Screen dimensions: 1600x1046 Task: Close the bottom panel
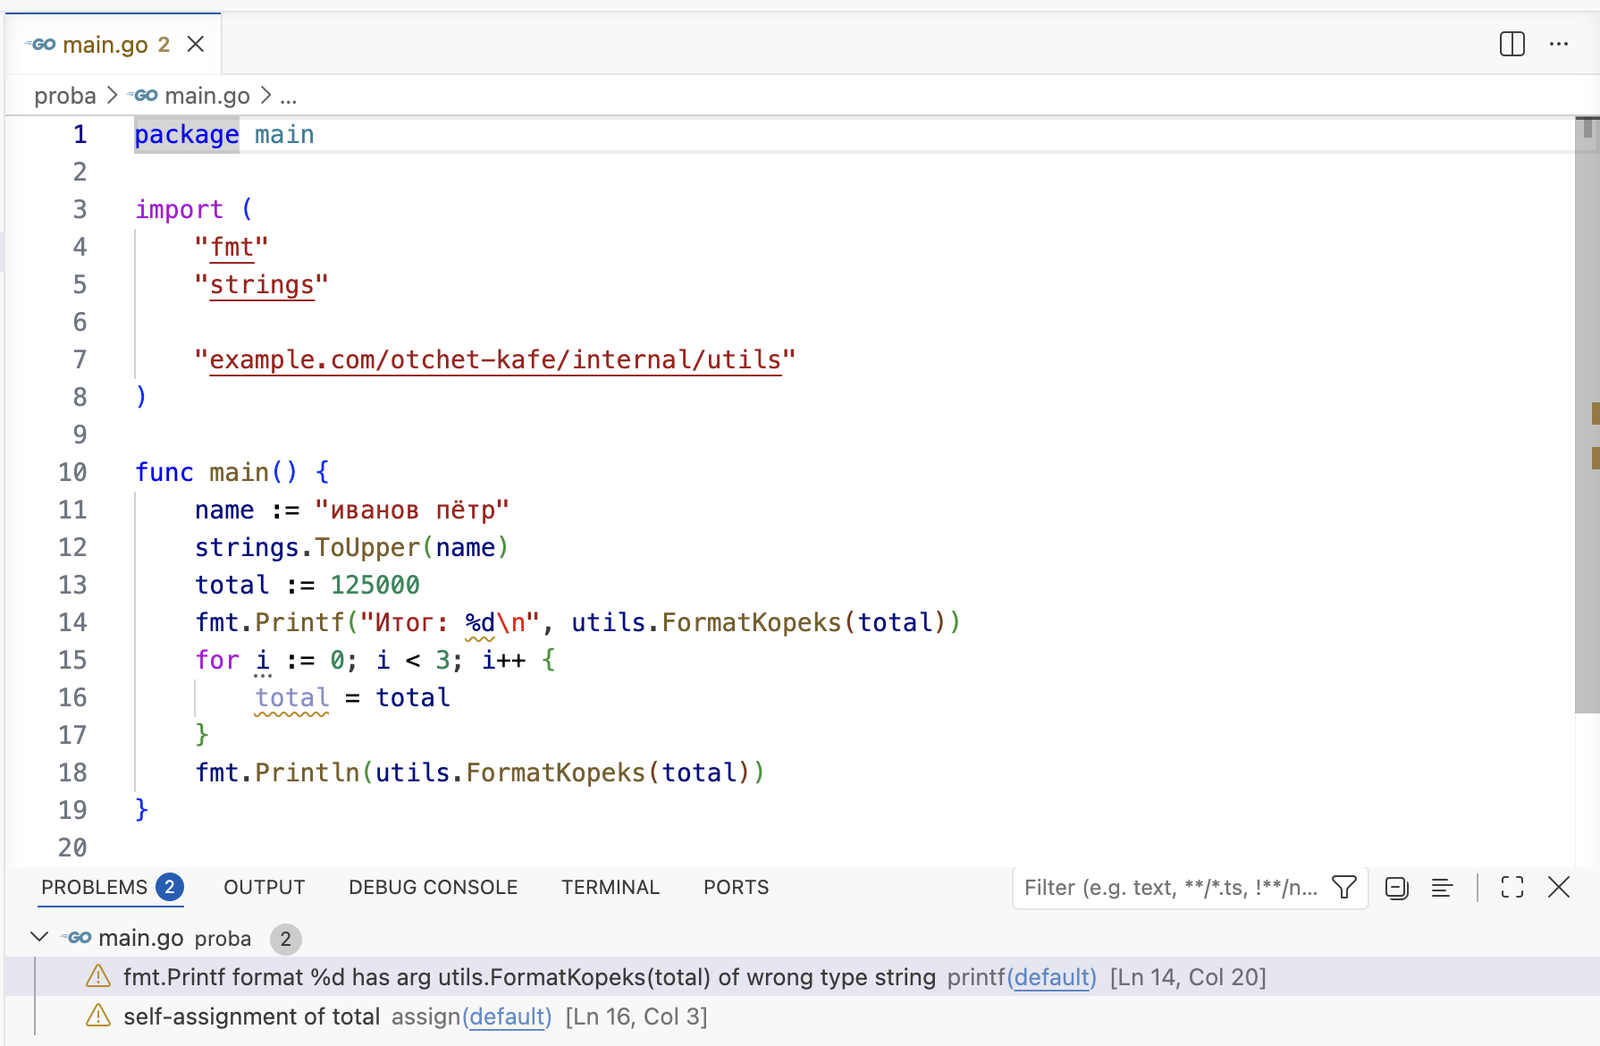point(1559,887)
